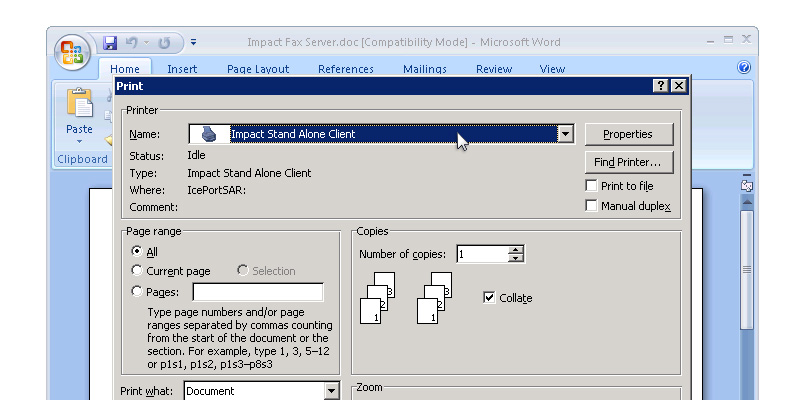Switch to the Page Layout tab
The image size is (800, 400).
[258, 69]
